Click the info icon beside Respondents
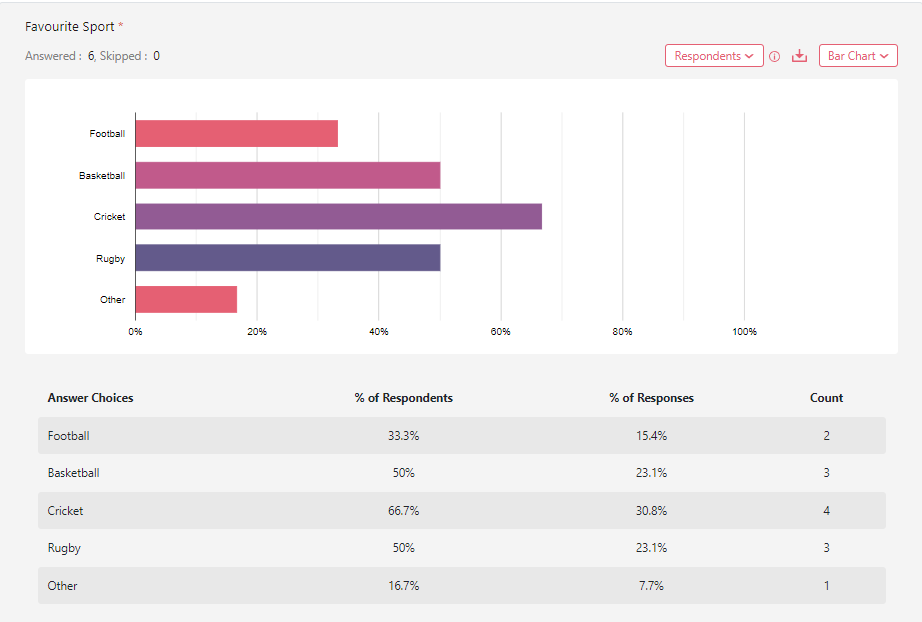Image resolution: width=922 pixels, height=622 pixels. click(x=774, y=57)
